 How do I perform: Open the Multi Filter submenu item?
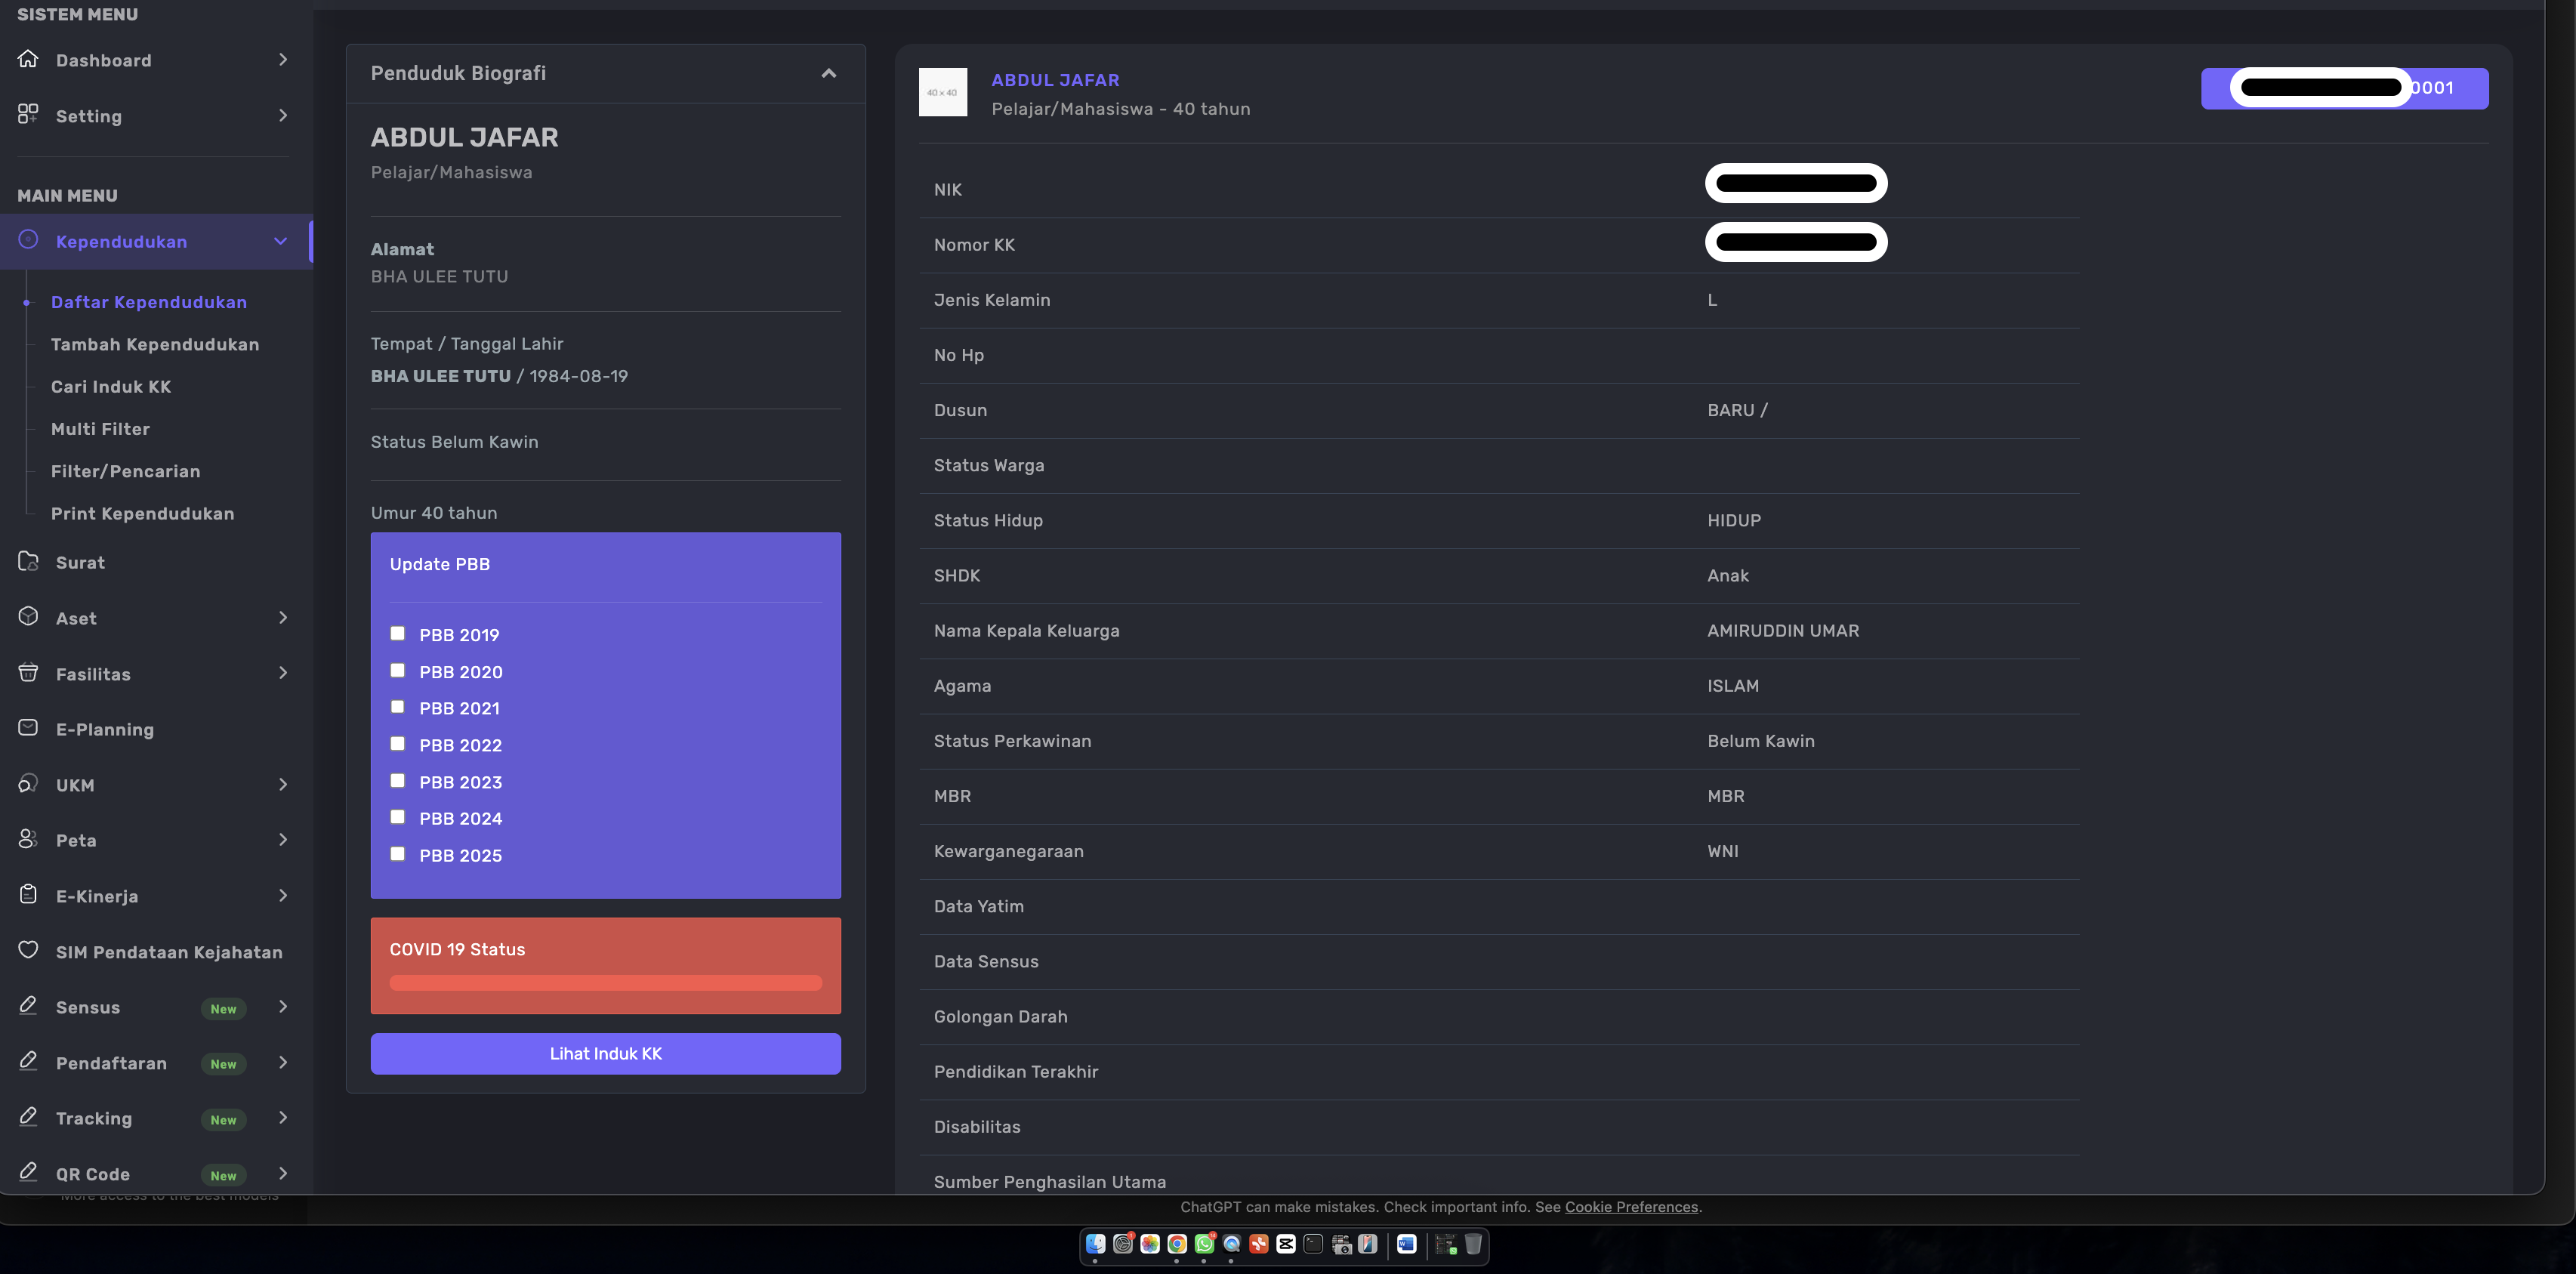(100, 429)
